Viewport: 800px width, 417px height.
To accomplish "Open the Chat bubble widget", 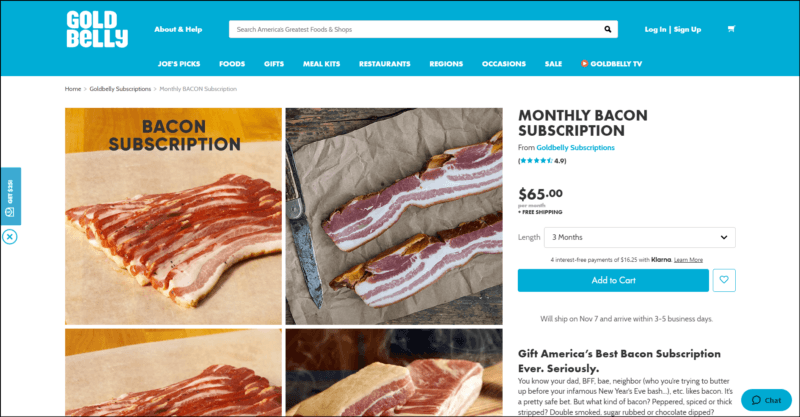I will pyautogui.click(x=766, y=400).
